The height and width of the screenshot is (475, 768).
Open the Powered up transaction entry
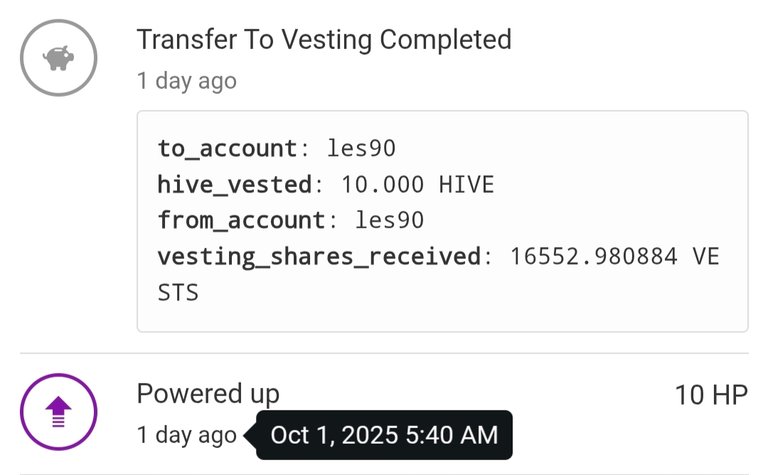coord(208,393)
